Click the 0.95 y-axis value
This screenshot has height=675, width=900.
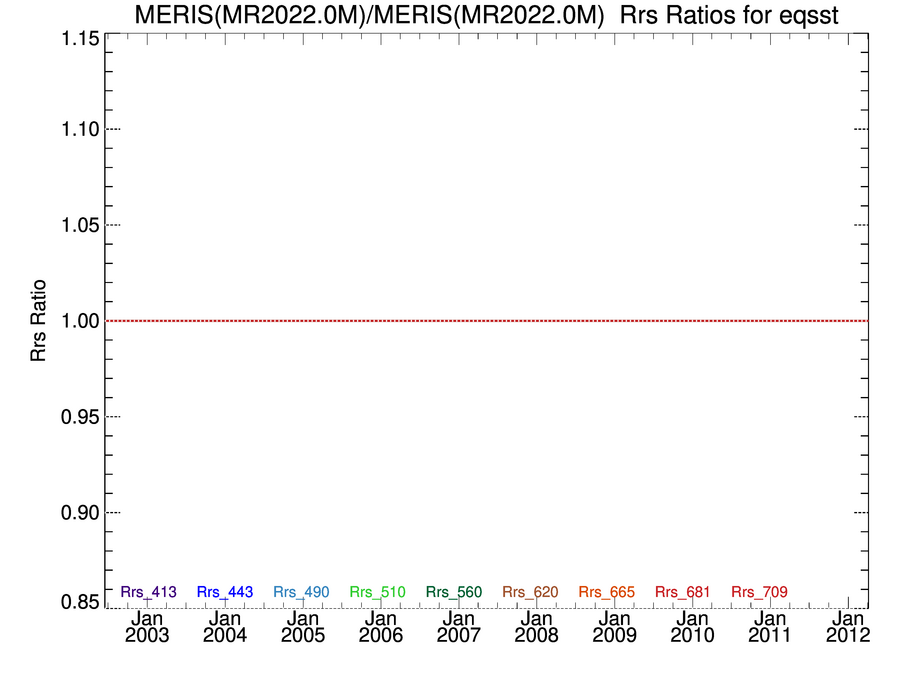pos(80,417)
